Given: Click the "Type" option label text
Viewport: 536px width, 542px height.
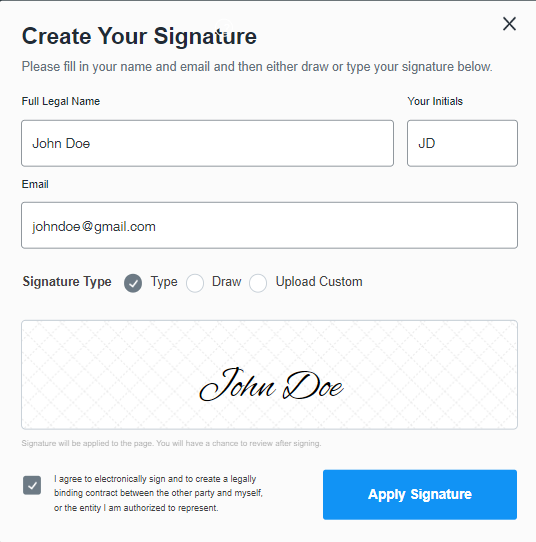Looking at the screenshot, I should point(164,282).
